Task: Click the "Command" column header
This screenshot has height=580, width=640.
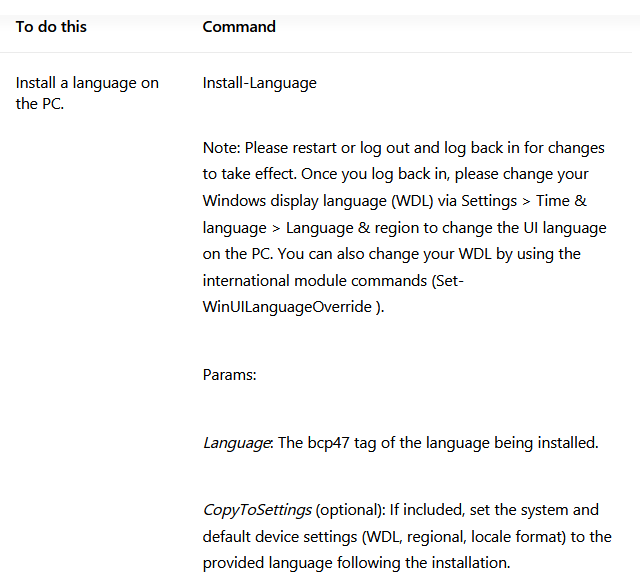Action: point(239,27)
